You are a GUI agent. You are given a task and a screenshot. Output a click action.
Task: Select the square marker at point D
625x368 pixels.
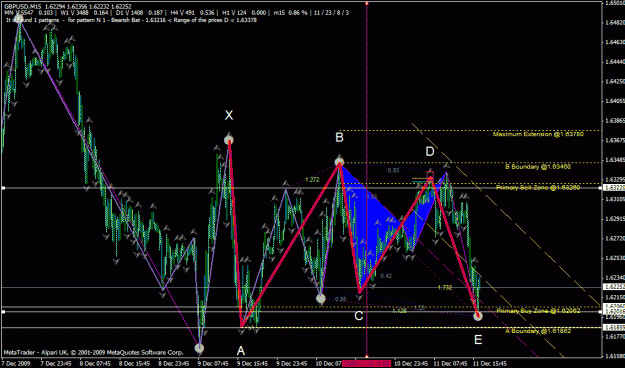point(430,175)
